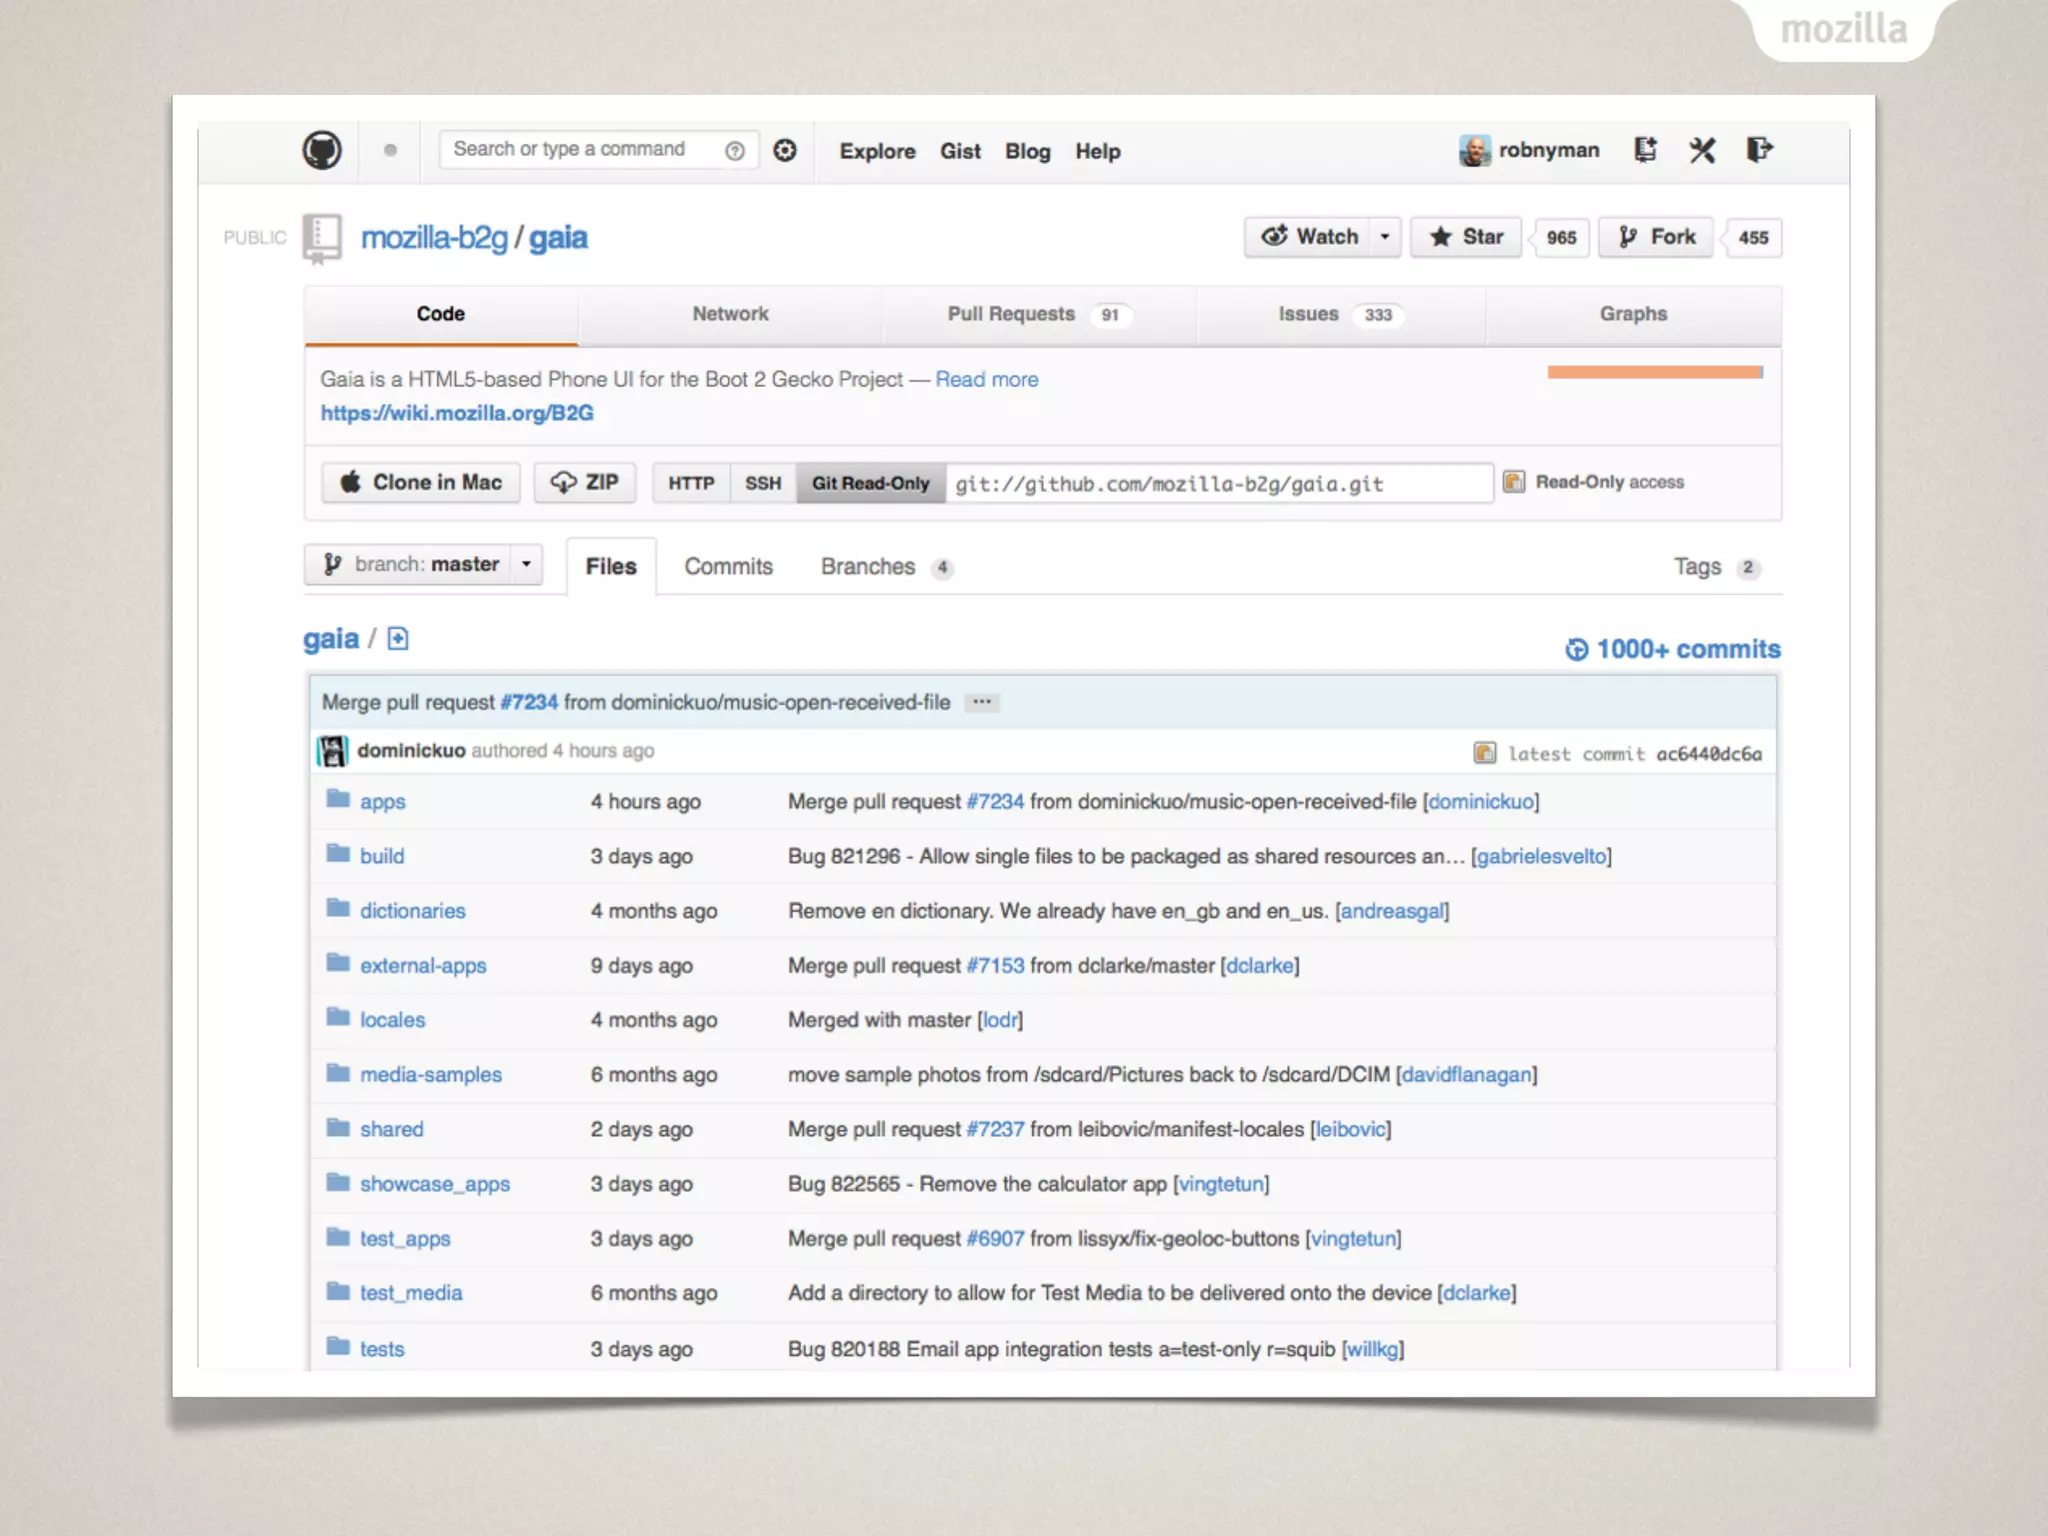Open advanced search gear icon
Image resolution: width=2048 pixels, height=1536 pixels.
pyautogui.click(x=786, y=151)
